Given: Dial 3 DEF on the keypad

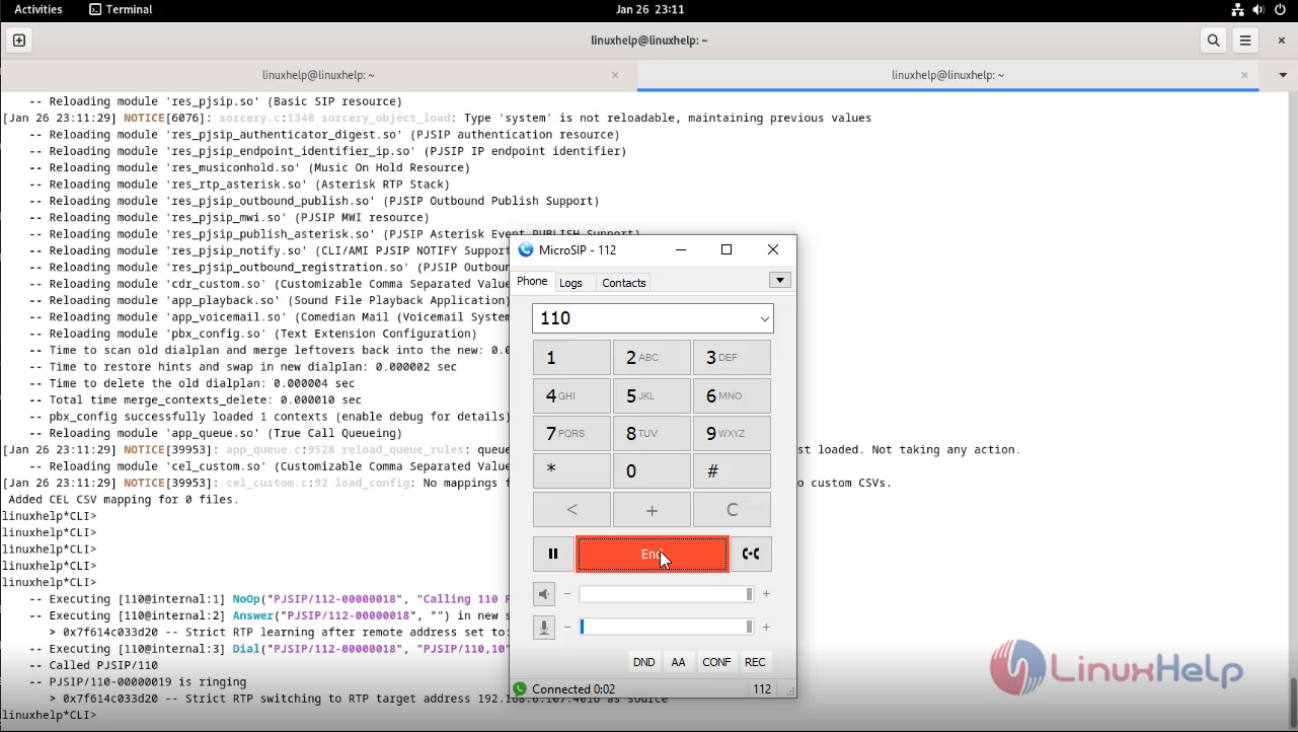Looking at the screenshot, I should pyautogui.click(x=731, y=358).
